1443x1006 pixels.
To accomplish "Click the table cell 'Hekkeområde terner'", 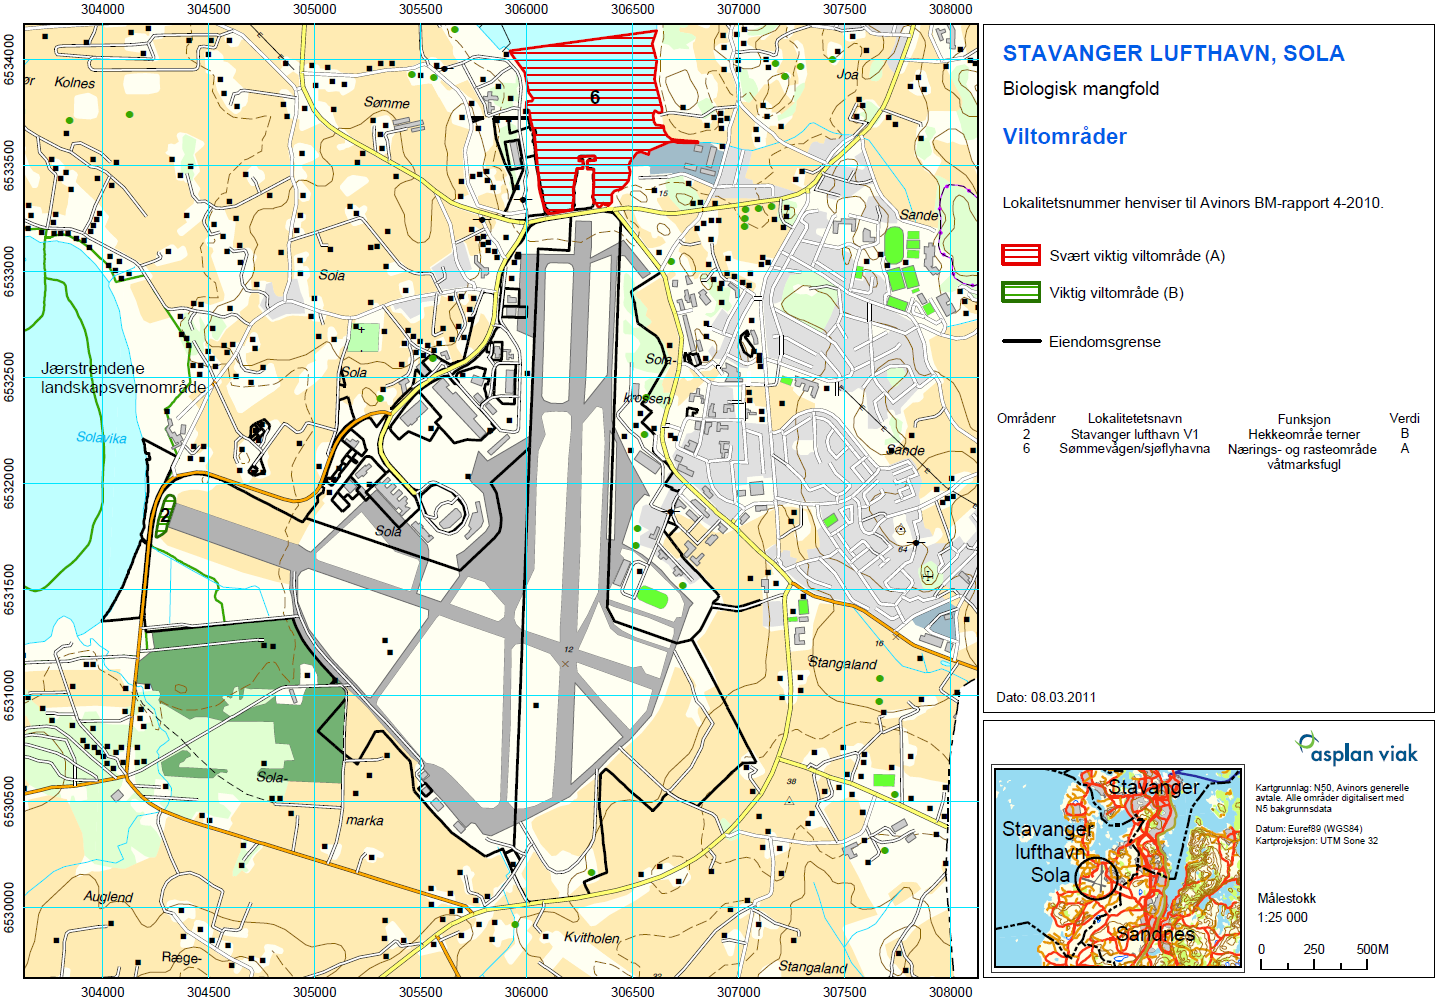I will tap(1304, 435).
